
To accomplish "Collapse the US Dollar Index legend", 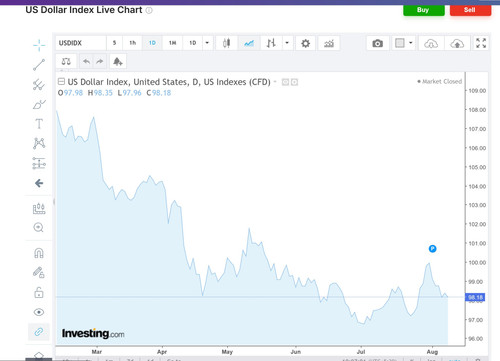I will tap(61, 82).
